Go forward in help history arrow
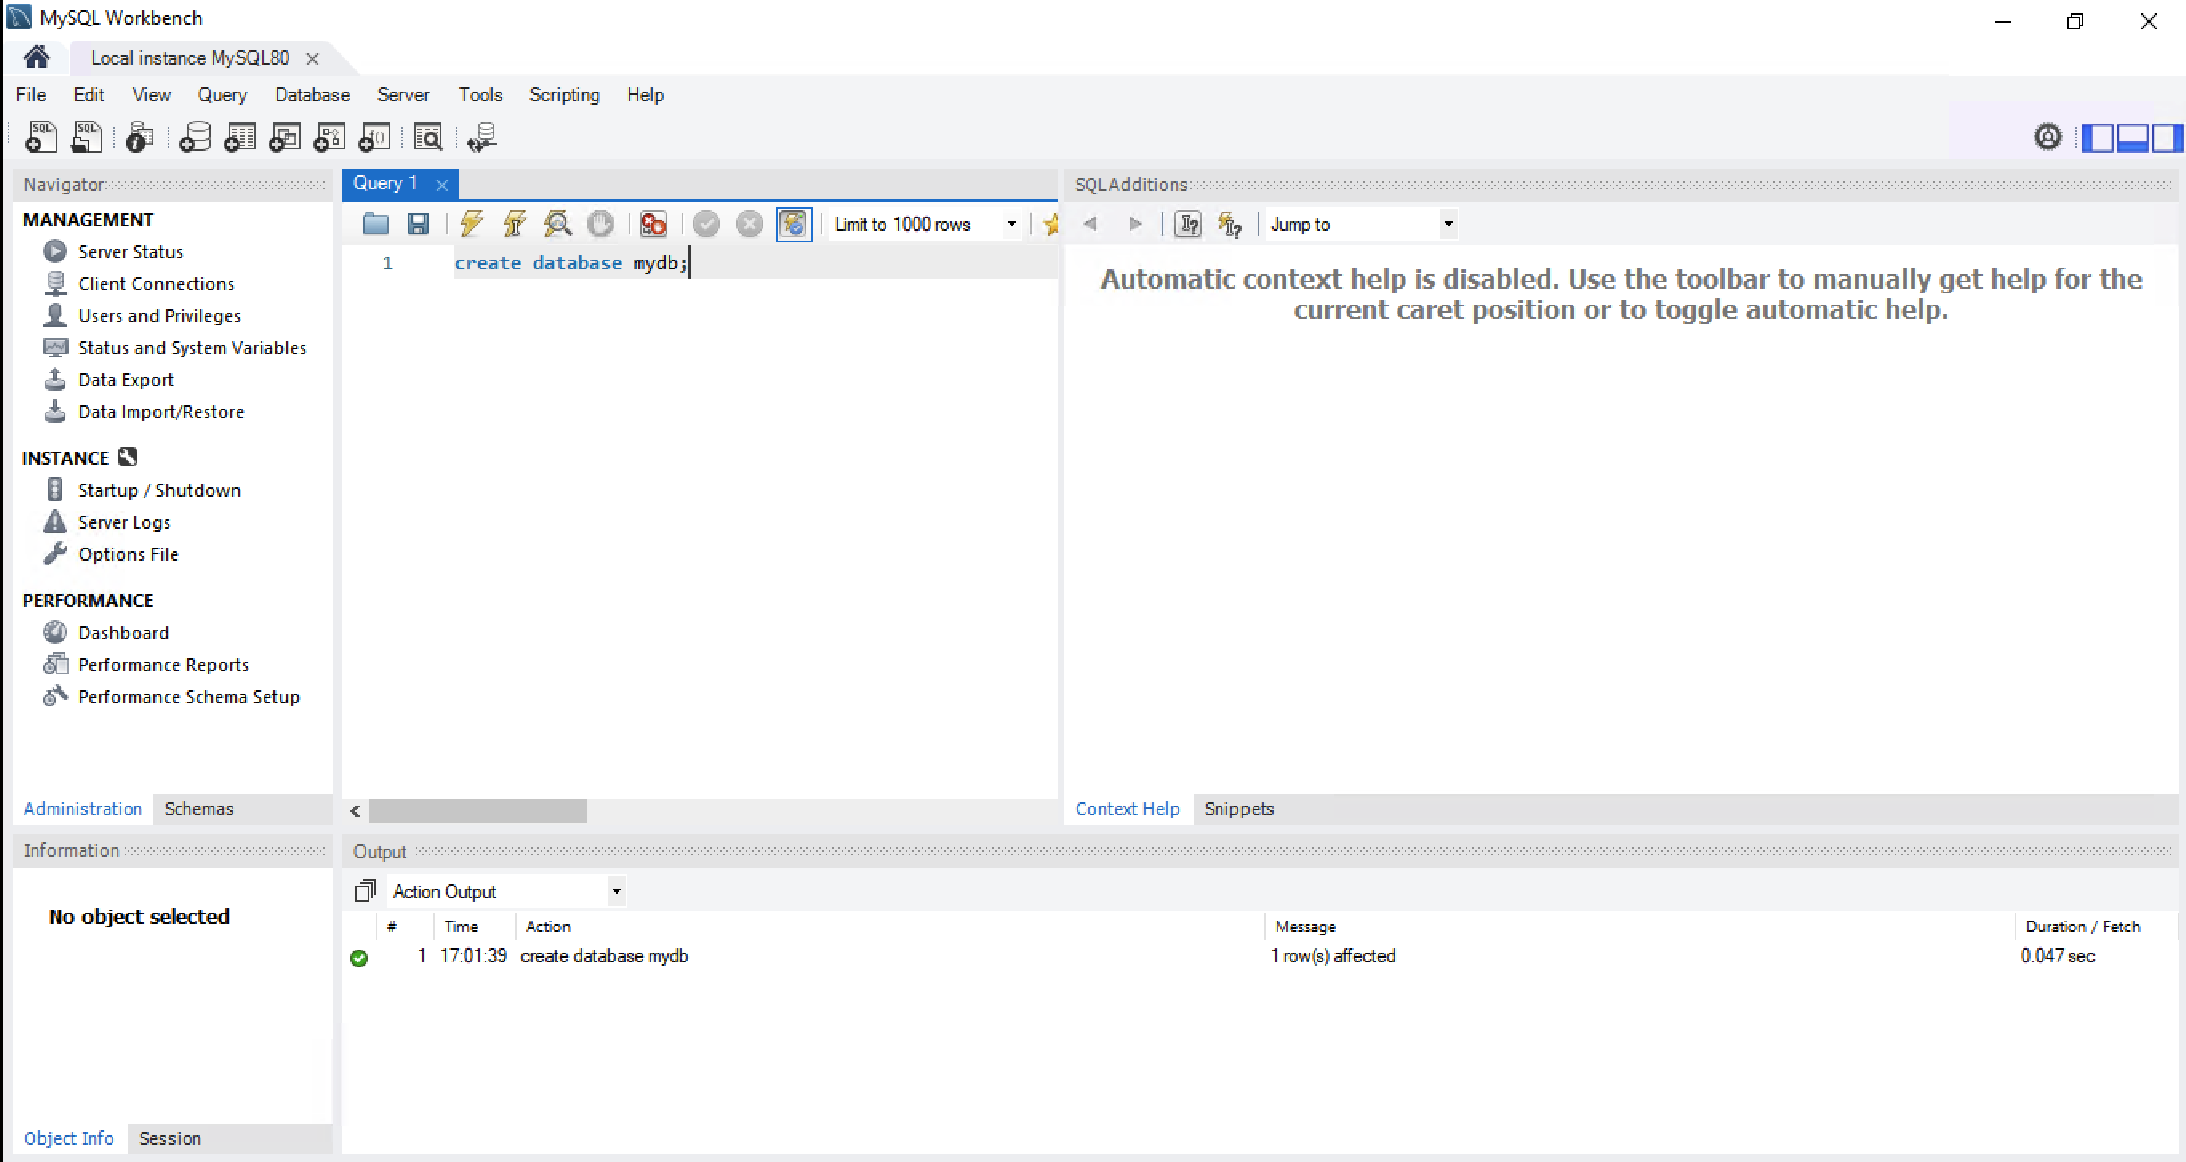 [1134, 224]
